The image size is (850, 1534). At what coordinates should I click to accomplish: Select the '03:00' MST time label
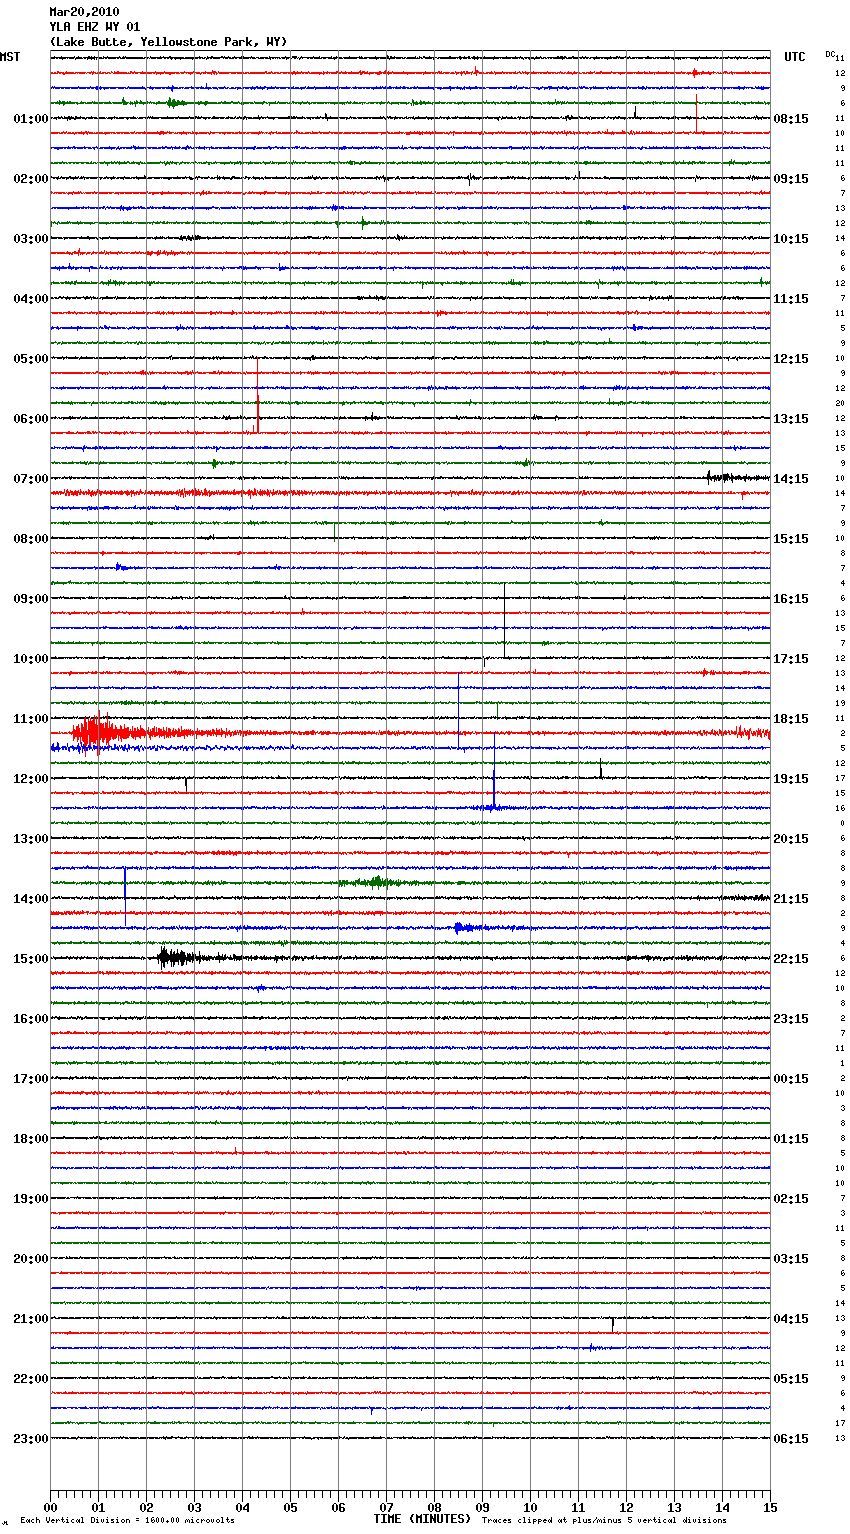click(x=31, y=239)
